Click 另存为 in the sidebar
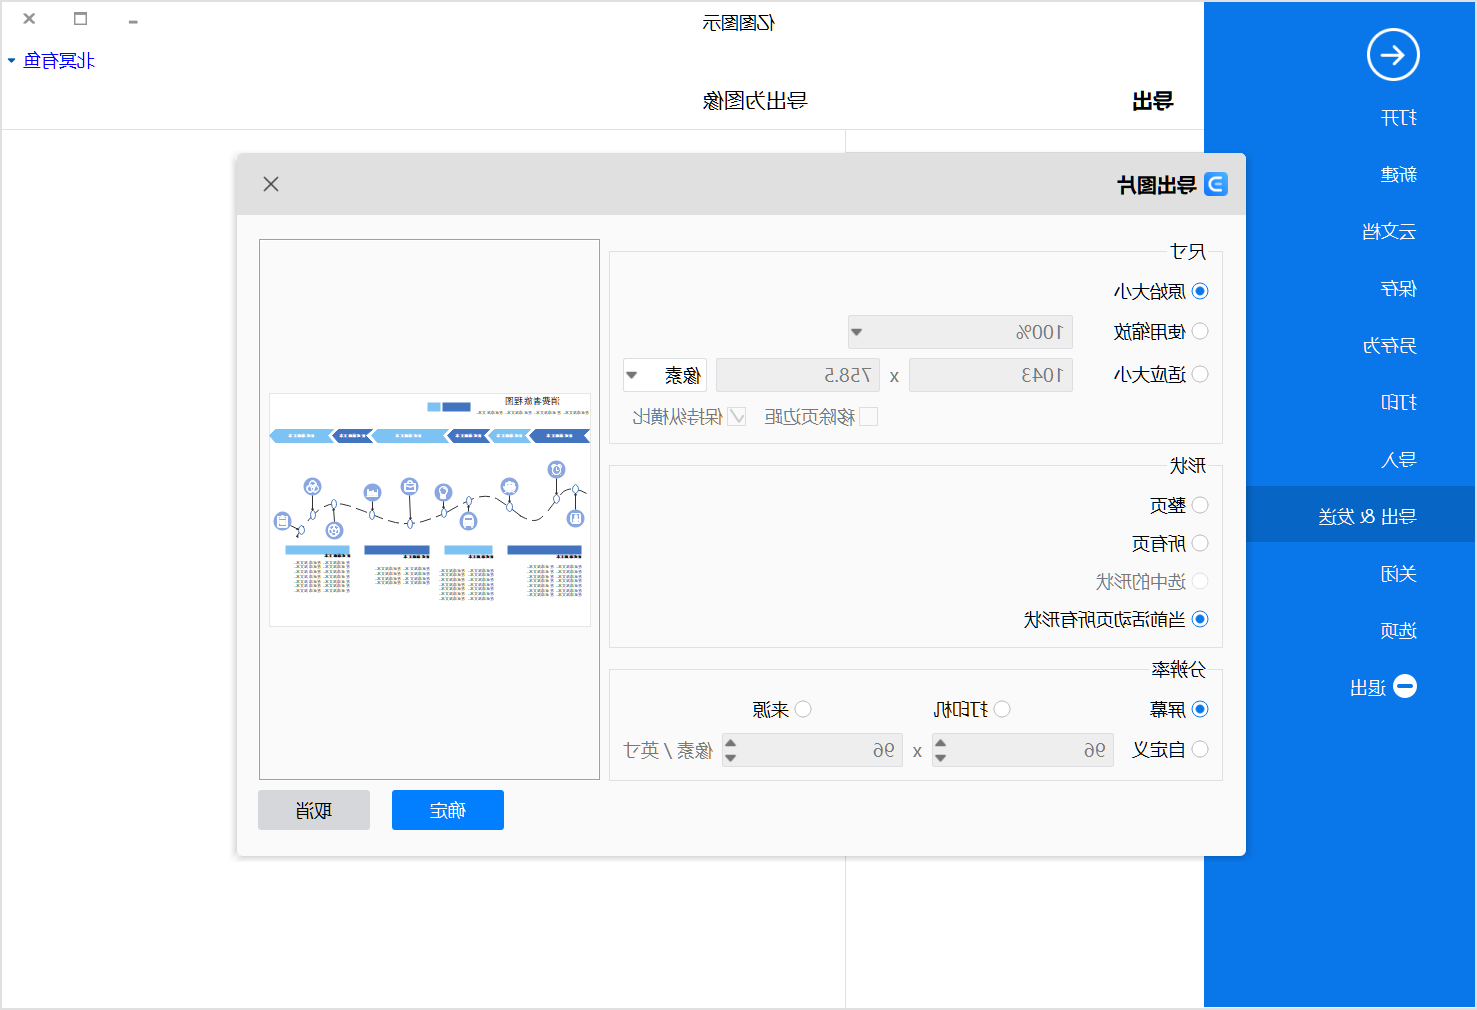Screen dimensions: 1477x1010 1389,346
